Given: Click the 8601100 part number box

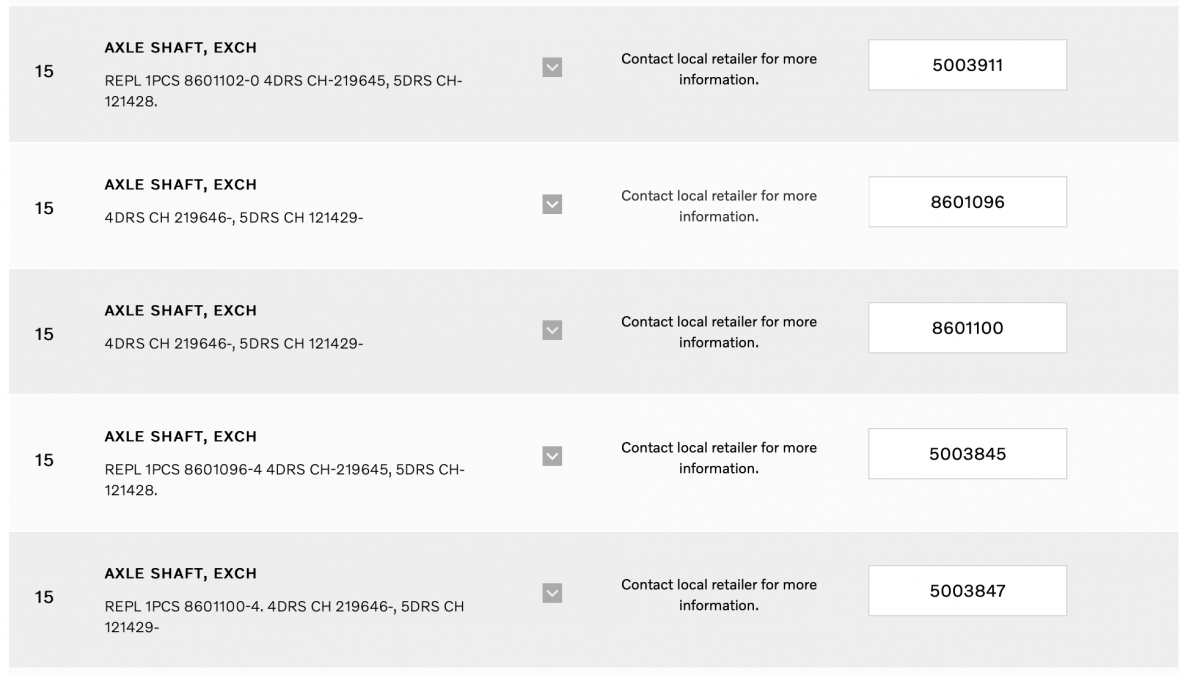Looking at the screenshot, I should click(966, 327).
